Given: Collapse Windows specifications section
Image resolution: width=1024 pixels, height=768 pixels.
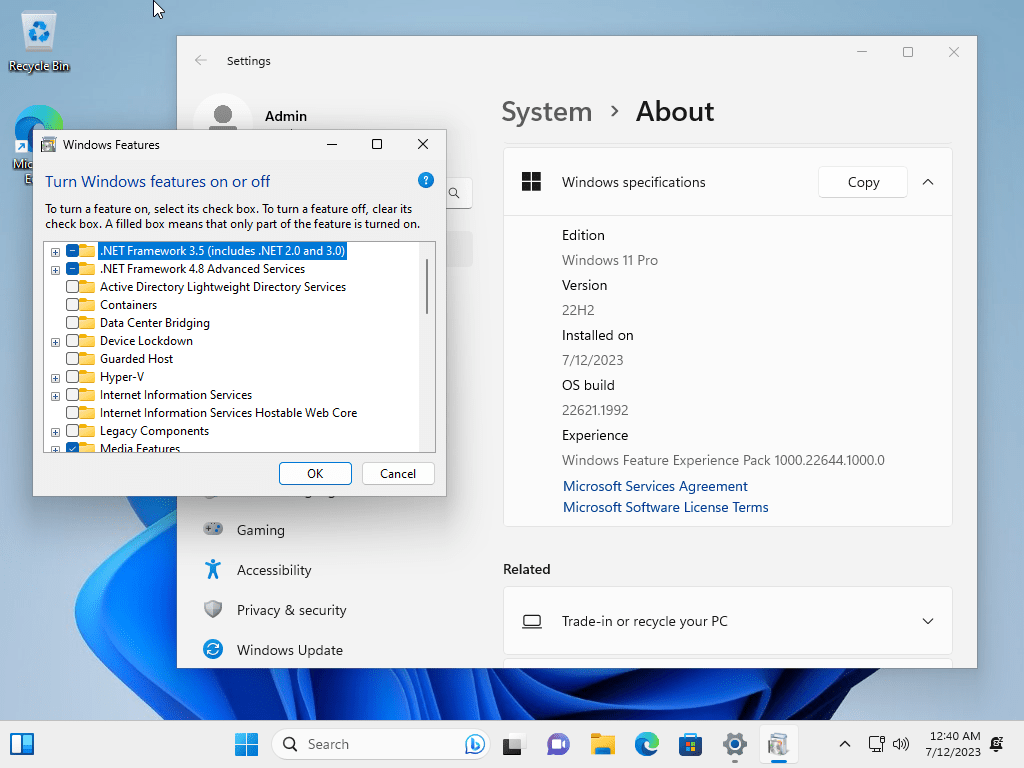Looking at the screenshot, I should [x=927, y=182].
